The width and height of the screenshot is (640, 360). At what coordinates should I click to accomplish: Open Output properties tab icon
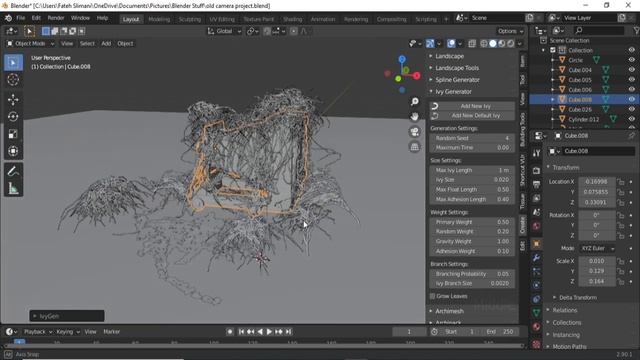pyautogui.click(x=536, y=184)
